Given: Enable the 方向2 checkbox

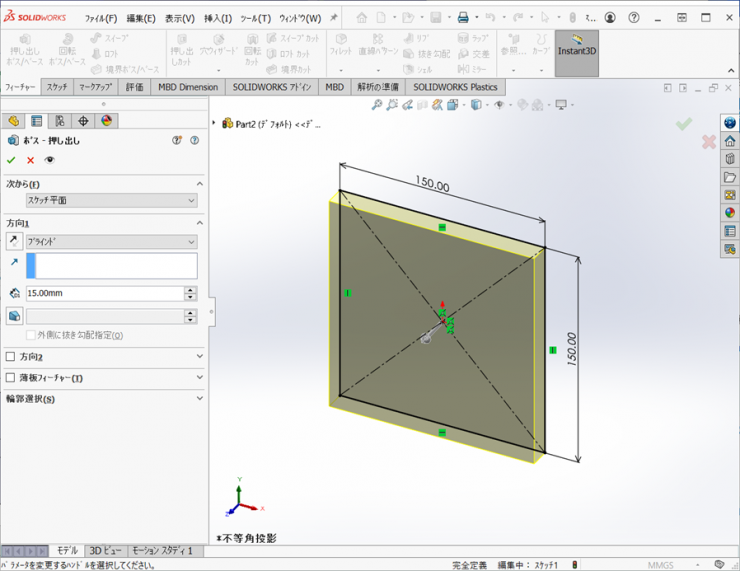Looking at the screenshot, I should (x=11, y=357).
